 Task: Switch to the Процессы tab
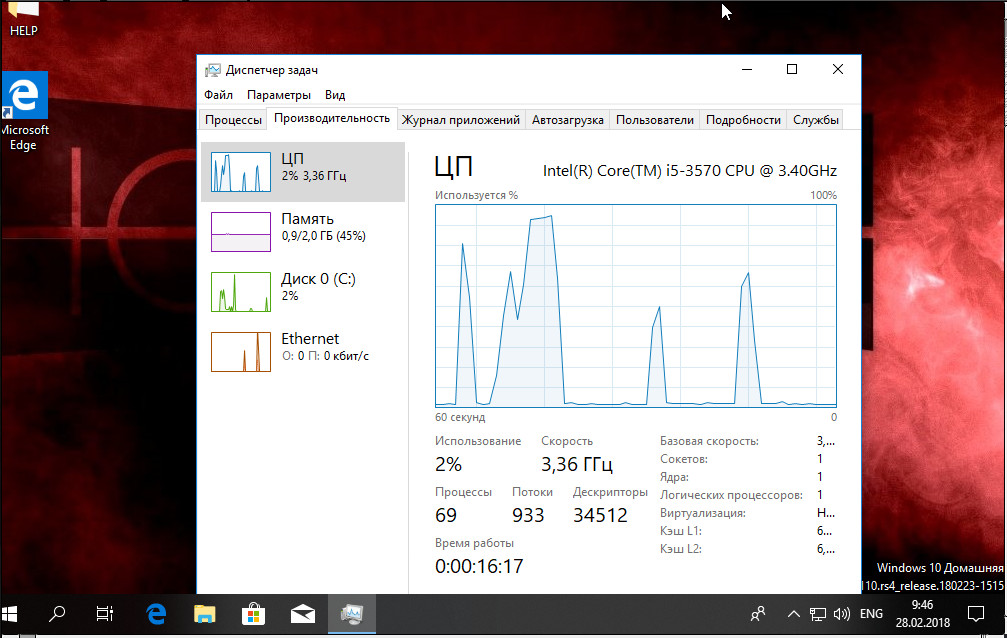click(x=233, y=120)
